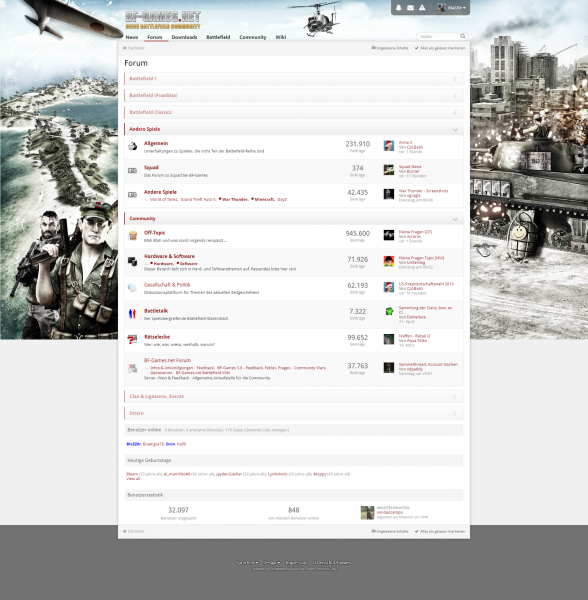
Task: Click Alles als gelesen markieren at top
Action: (440, 48)
